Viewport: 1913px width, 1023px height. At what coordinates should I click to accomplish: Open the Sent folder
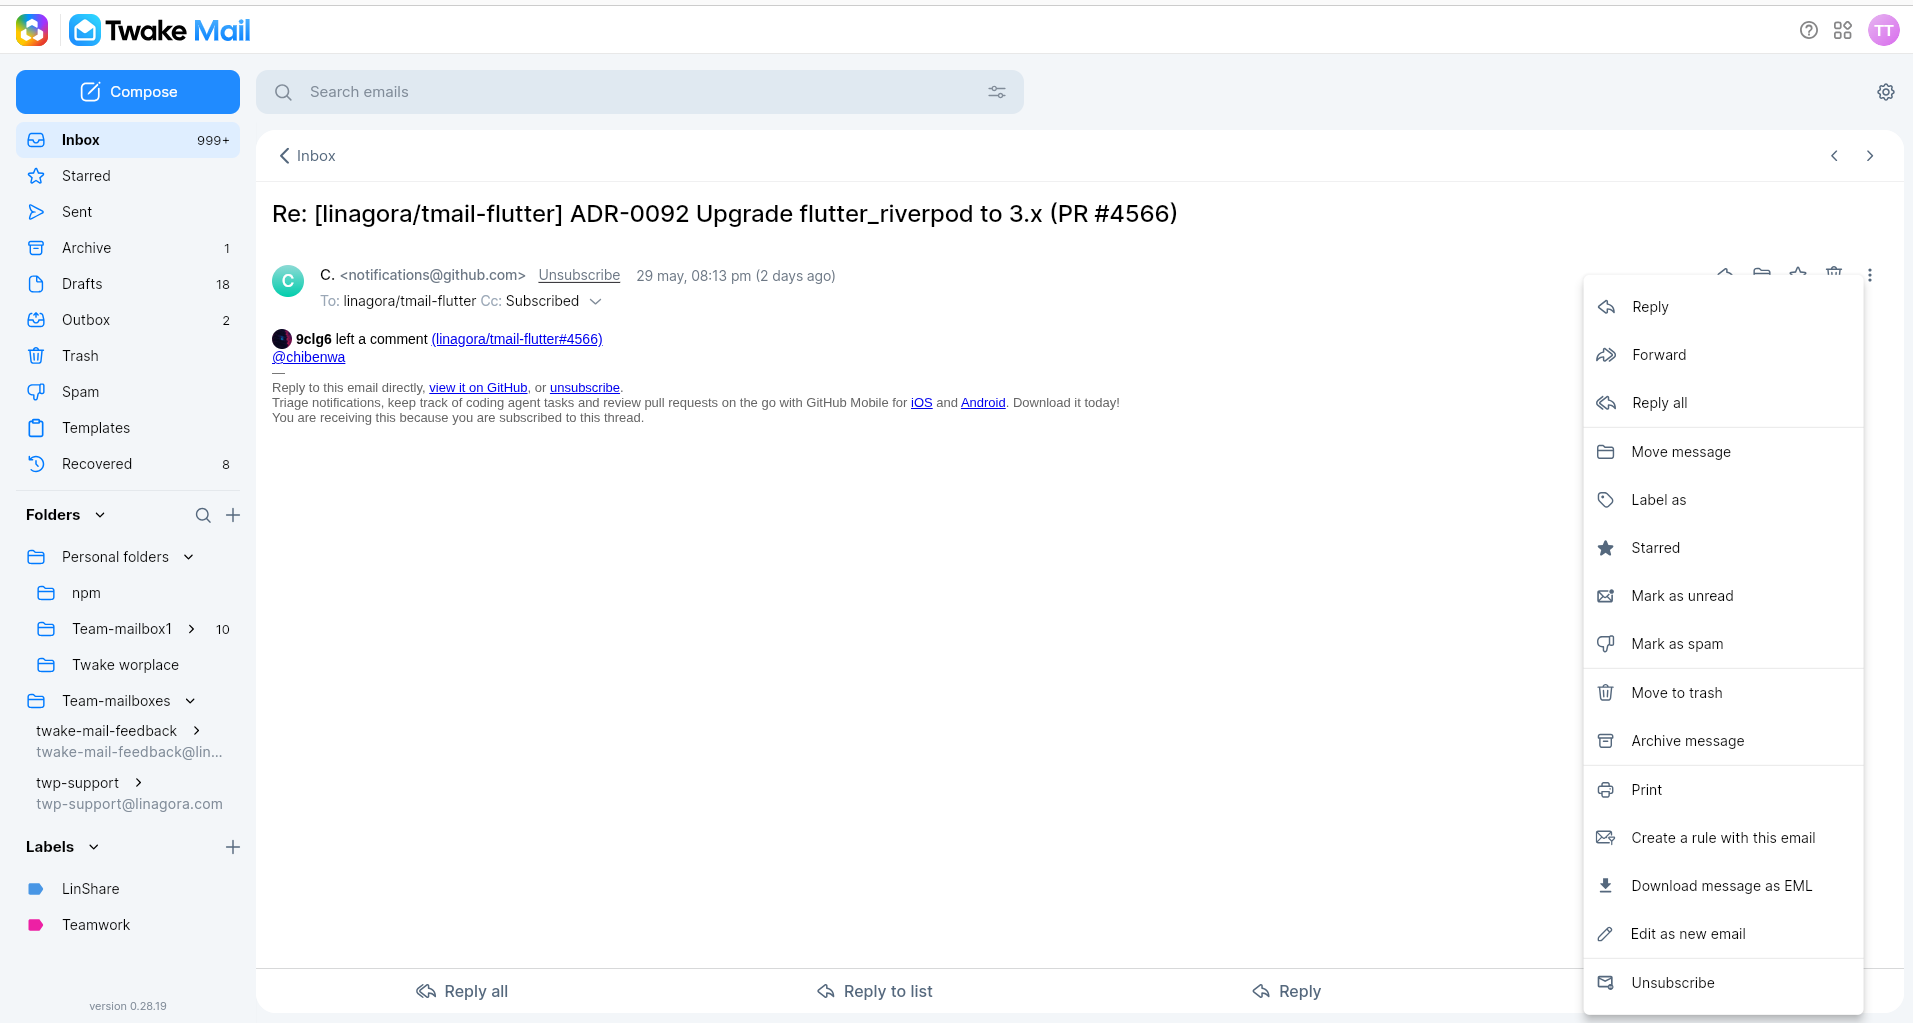(128, 212)
